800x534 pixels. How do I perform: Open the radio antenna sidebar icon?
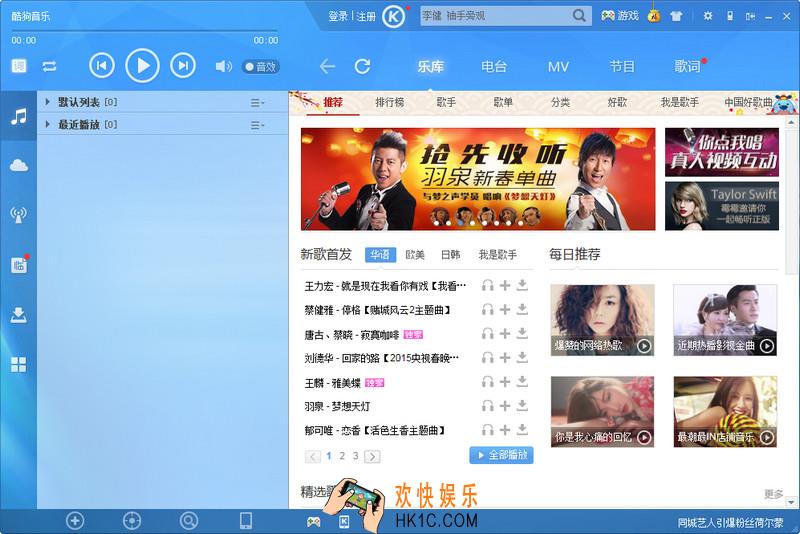[x=19, y=215]
